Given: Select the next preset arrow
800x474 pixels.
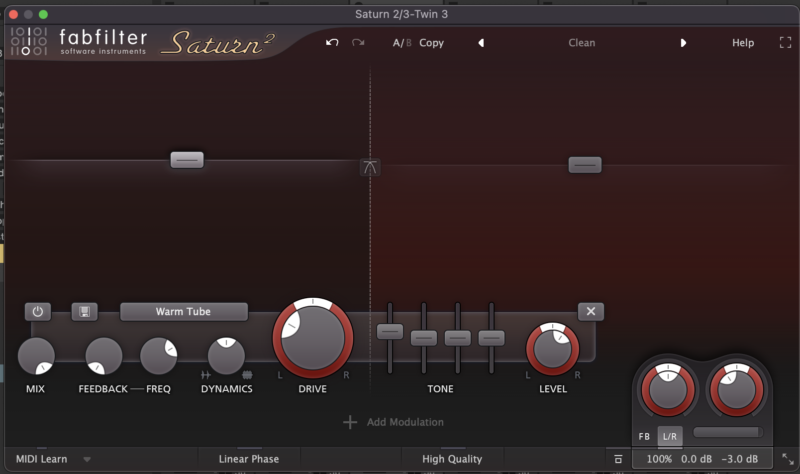Looking at the screenshot, I should 683,43.
